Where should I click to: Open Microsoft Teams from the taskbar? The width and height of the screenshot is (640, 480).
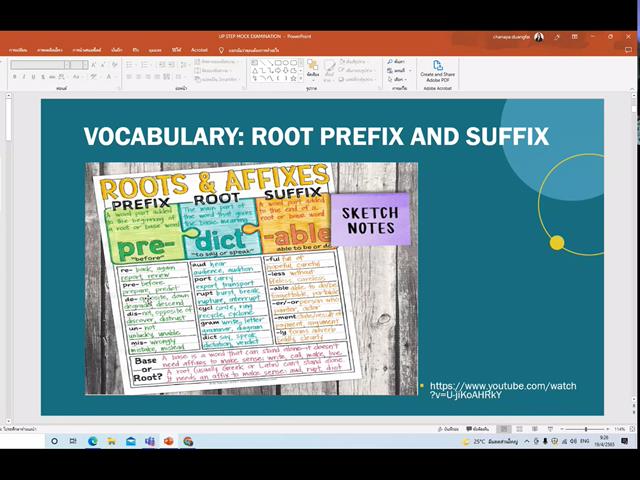point(150,441)
